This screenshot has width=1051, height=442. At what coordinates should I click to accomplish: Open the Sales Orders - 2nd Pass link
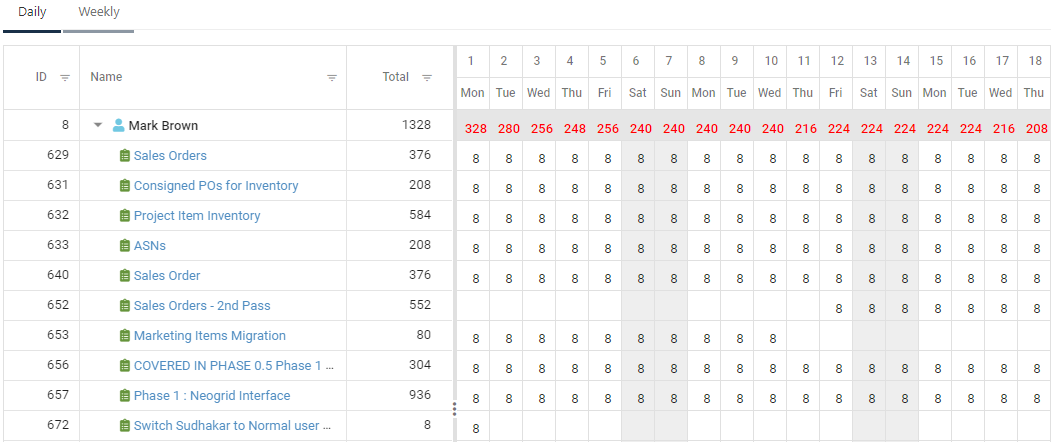[202, 306]
